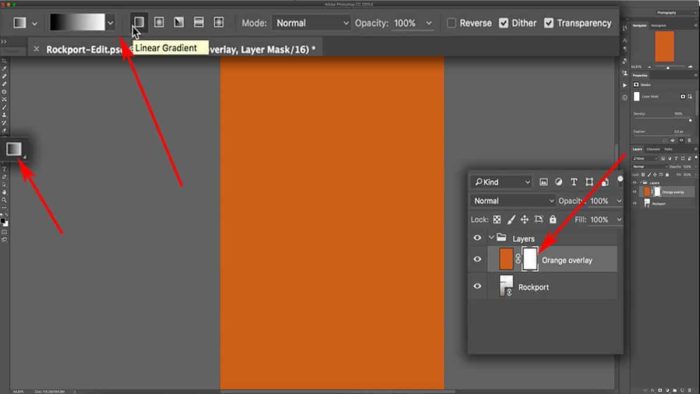
Task: Expand the tool preset picker arrow
Action: [x=34, y=23]
